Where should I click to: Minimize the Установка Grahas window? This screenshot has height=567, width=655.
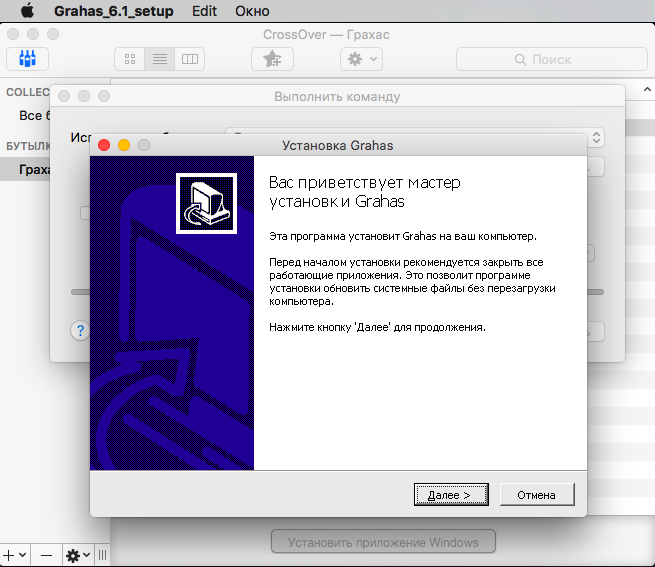124,145
